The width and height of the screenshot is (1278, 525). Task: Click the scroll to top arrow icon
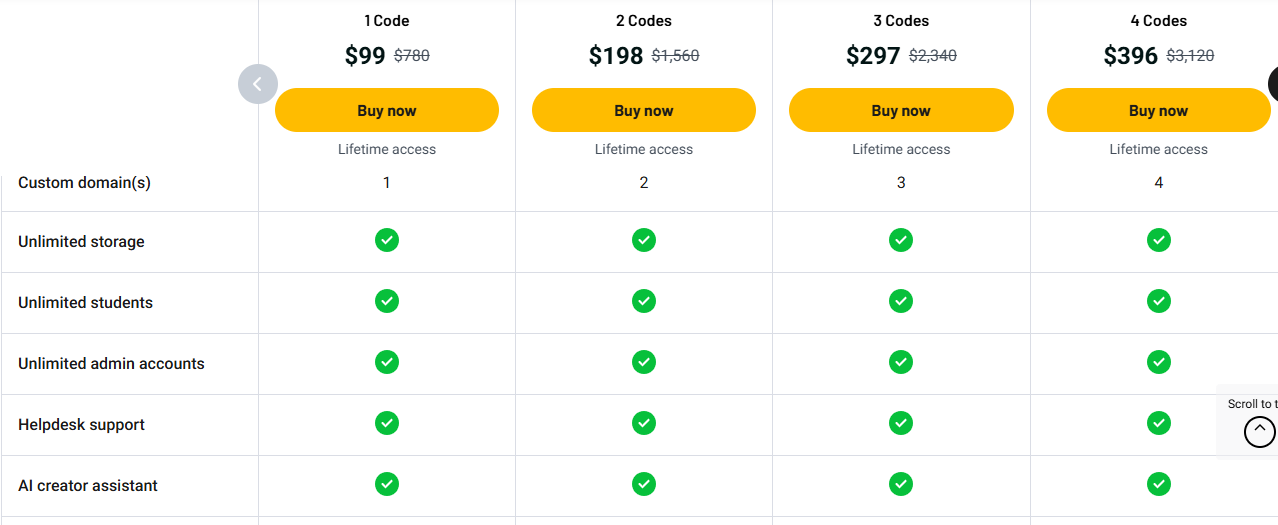1259,431
